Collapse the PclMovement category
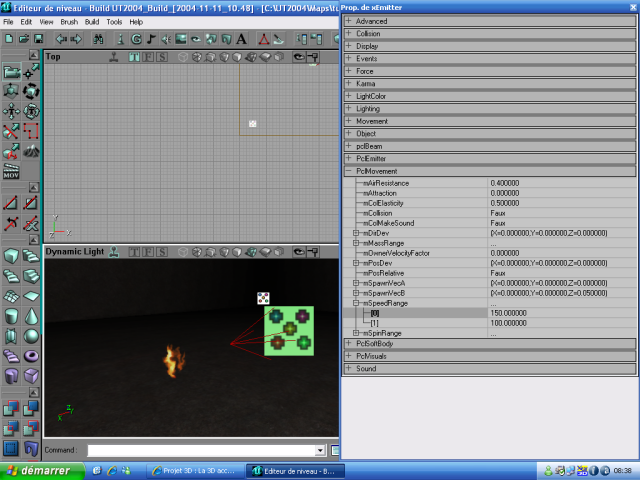This screenshot has height=480, width=640. [x=349, y=171]
